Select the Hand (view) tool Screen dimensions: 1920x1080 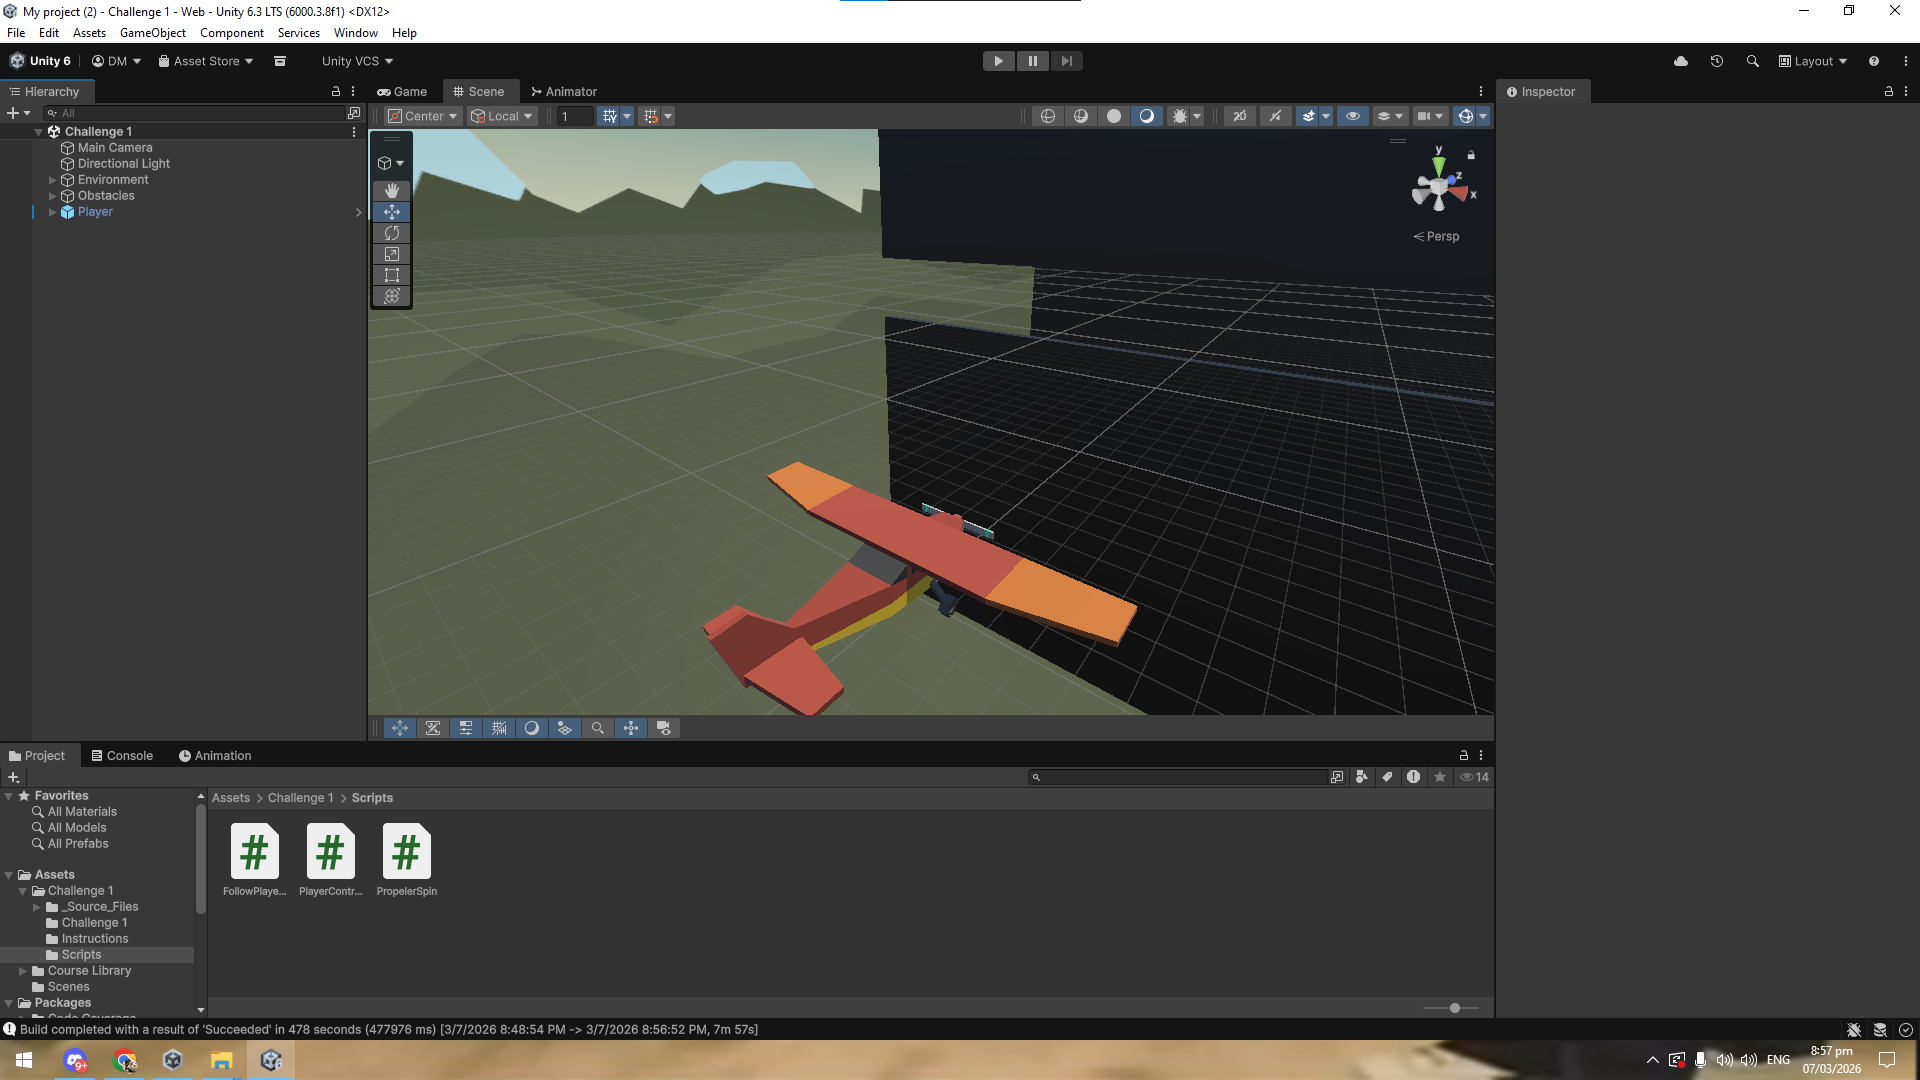[x=392, y=191]
